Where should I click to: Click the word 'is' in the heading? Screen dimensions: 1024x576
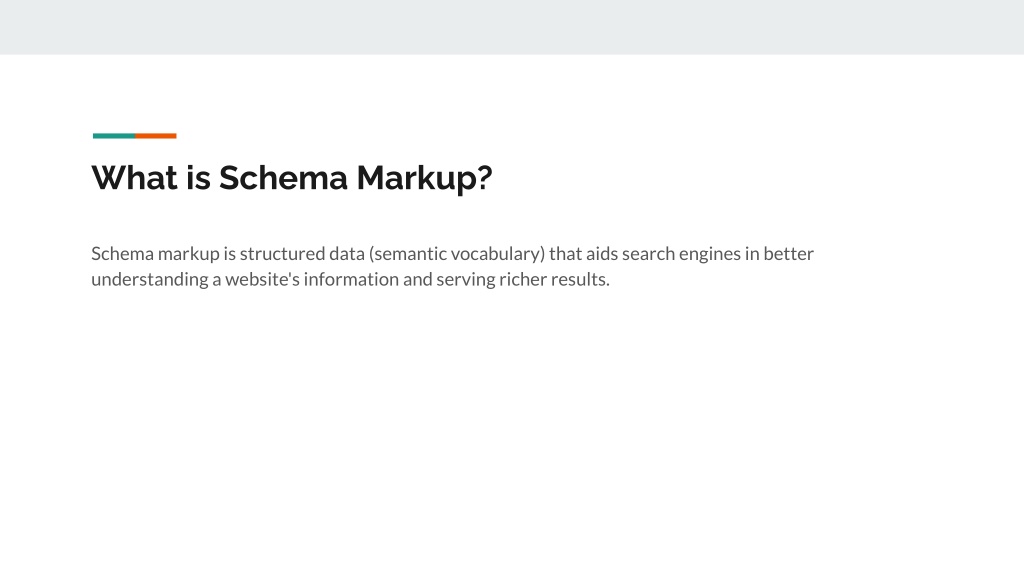198,178
